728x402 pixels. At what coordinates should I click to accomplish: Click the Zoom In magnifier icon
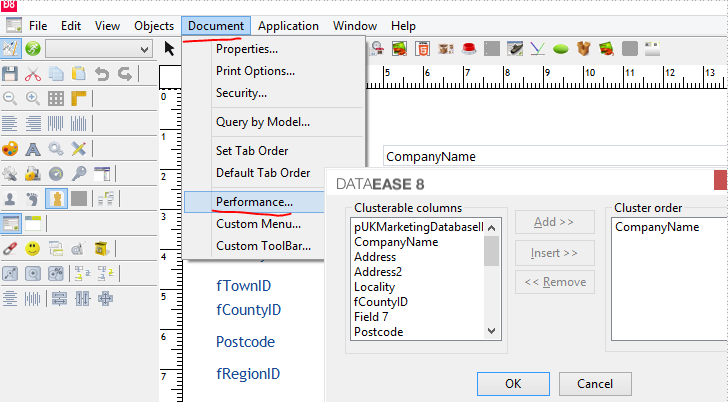[33, 98]
